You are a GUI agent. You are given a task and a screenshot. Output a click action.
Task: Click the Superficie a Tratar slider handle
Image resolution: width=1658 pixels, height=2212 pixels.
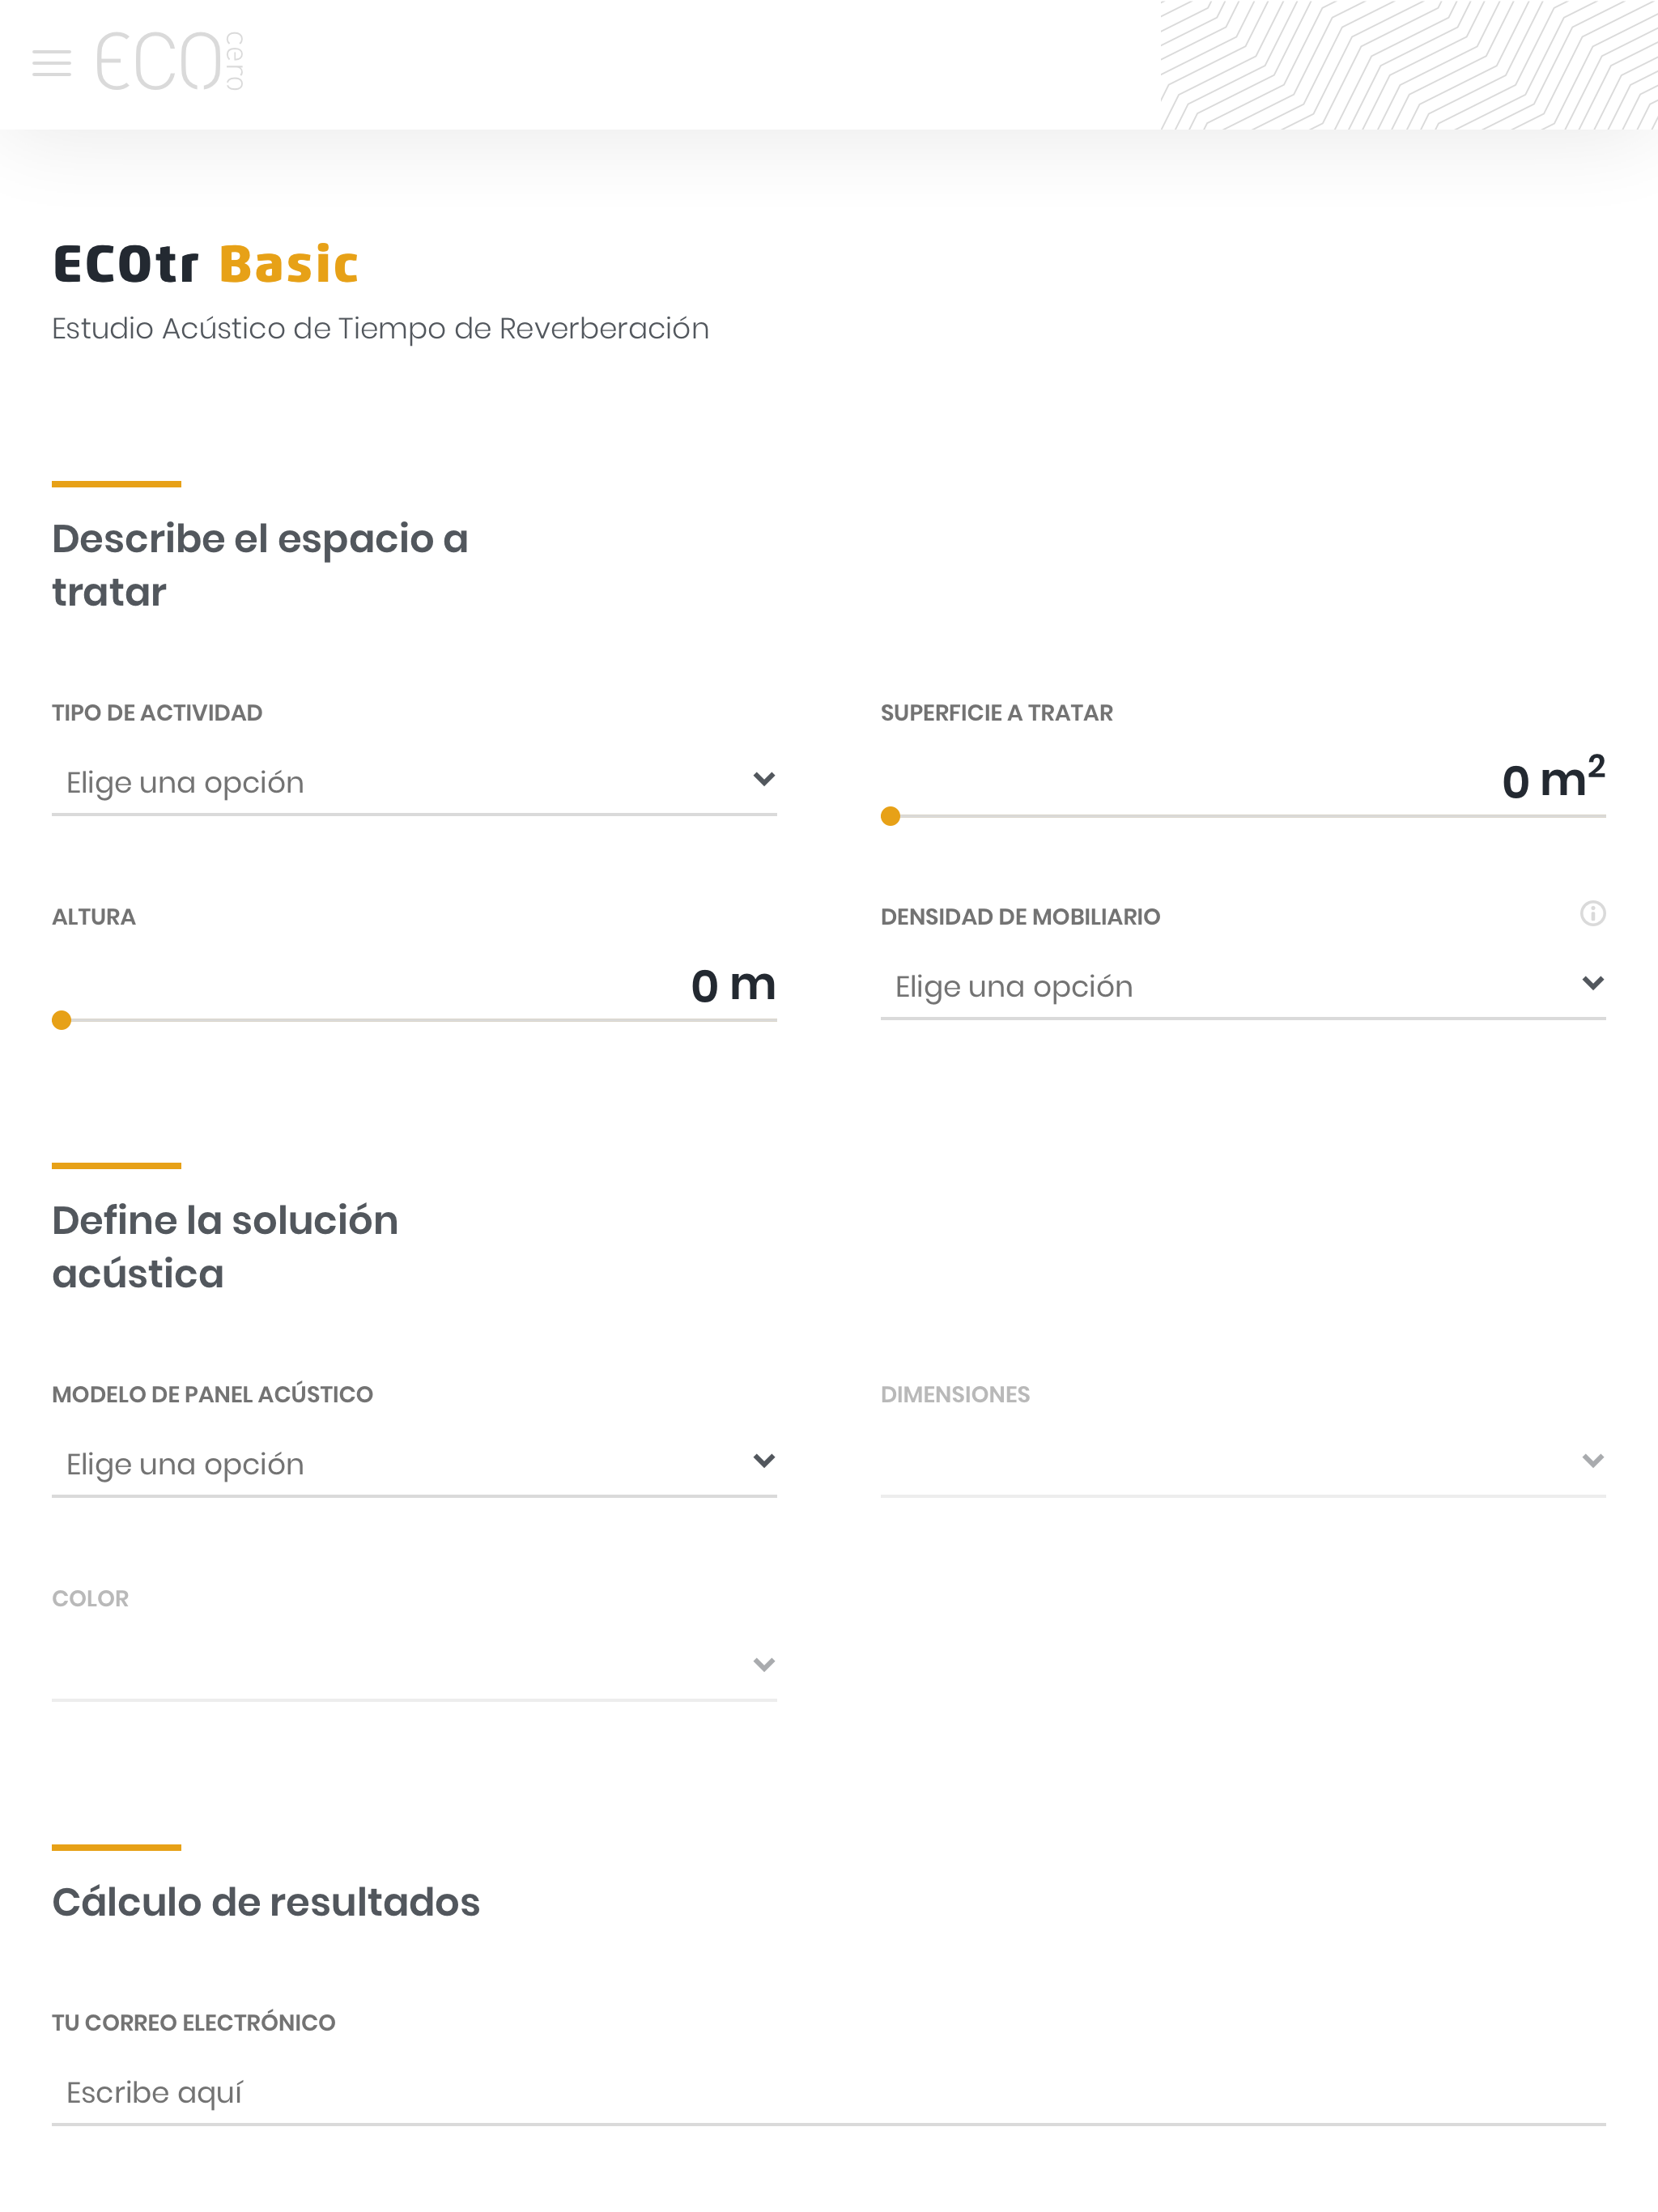tap(890, 816)
